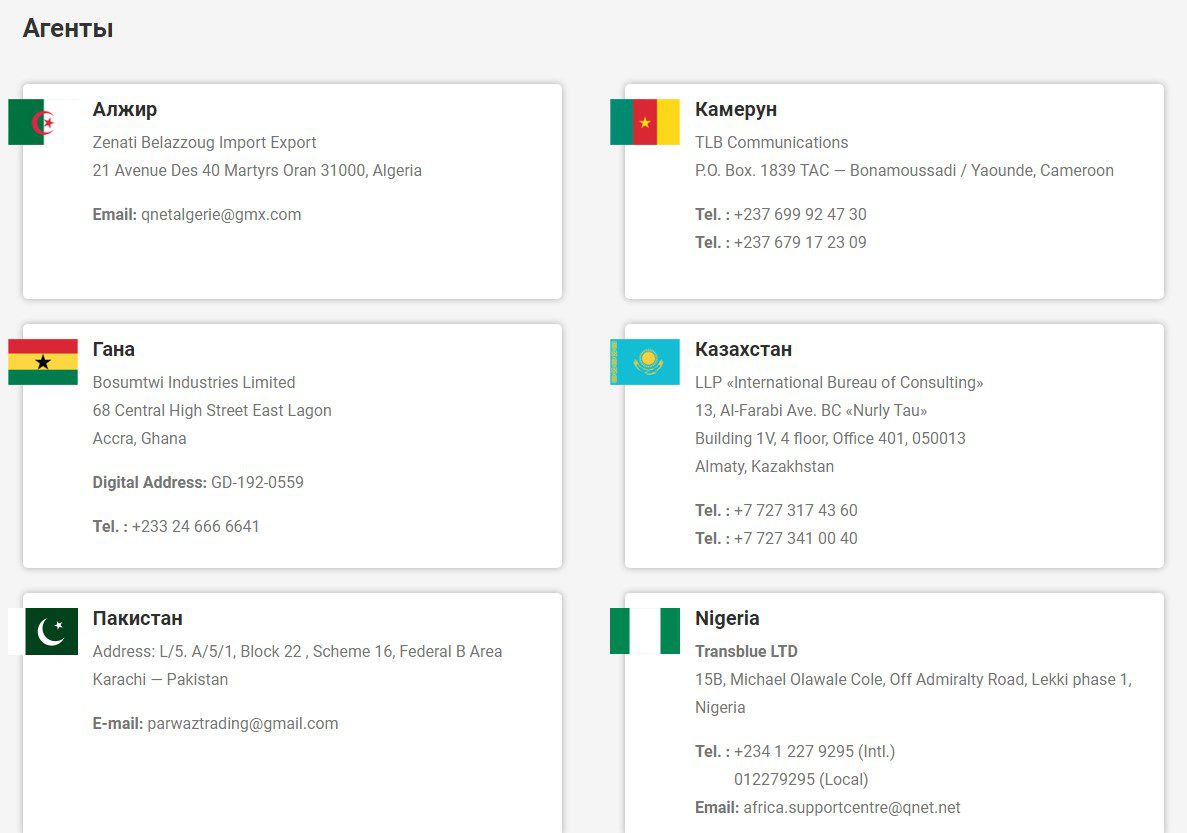Click the parwaztrading@gmail.com email address
Viewport: 1187px width, 833px height.
[x=243, y=723]
